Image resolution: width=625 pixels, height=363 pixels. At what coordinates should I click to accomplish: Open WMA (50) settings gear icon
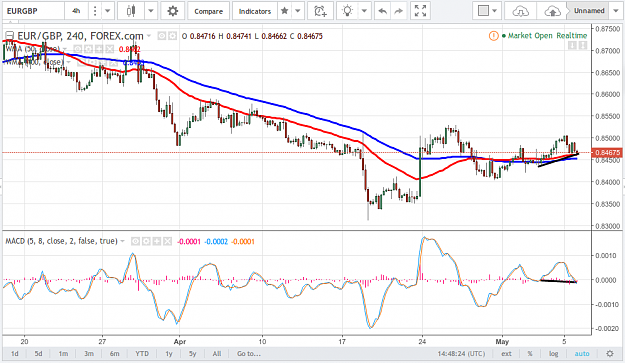88,49
